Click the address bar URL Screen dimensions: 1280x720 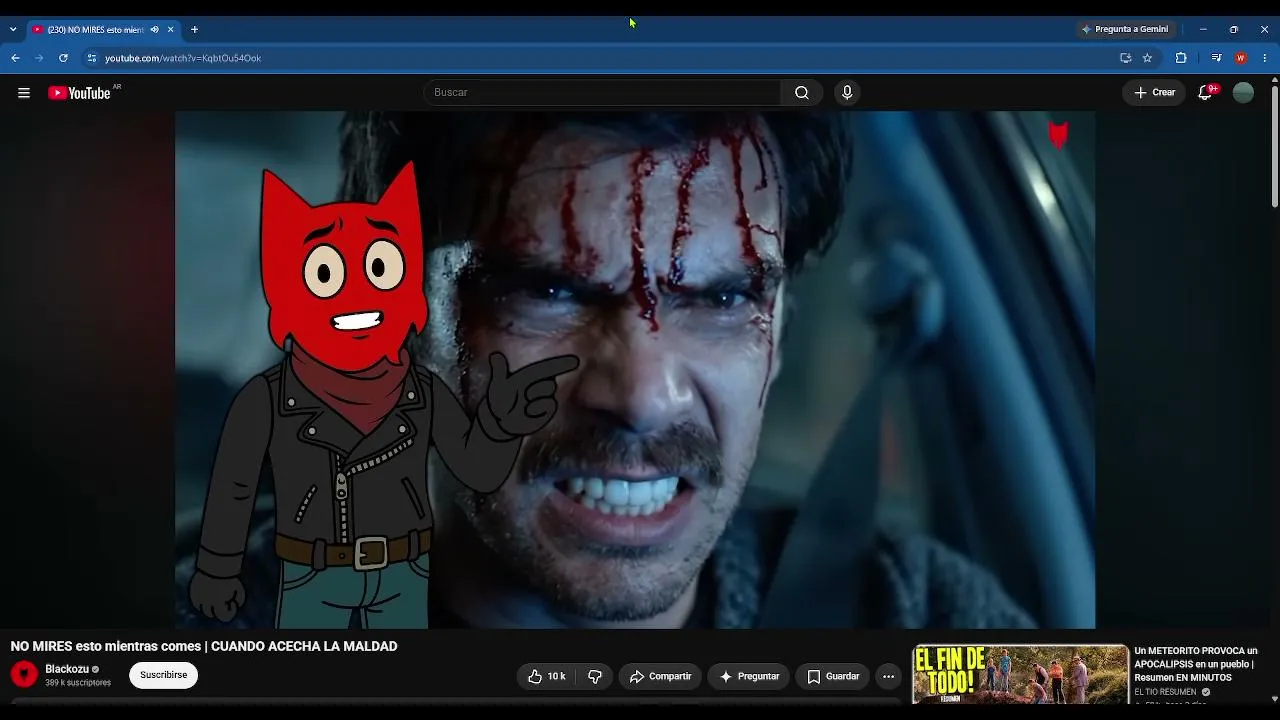click(x=183, y=58)
